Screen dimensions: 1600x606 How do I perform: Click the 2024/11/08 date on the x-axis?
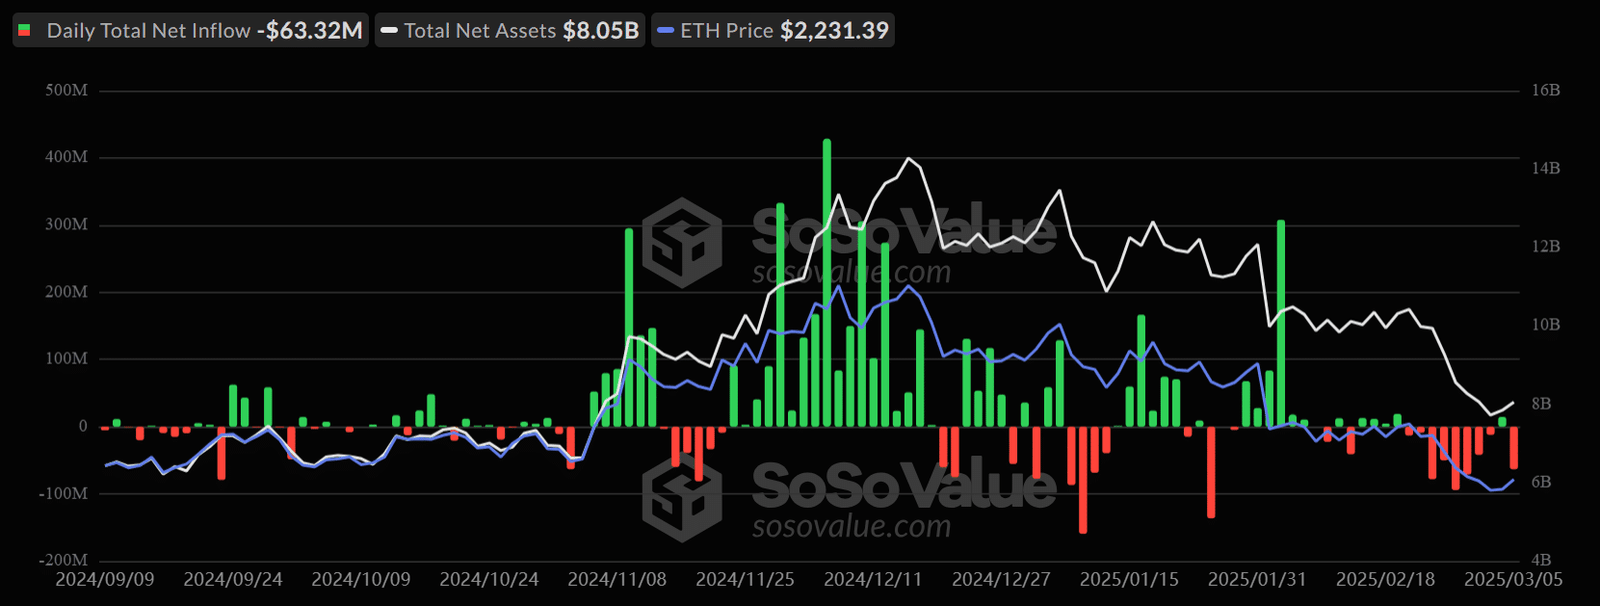pos(617,580)
